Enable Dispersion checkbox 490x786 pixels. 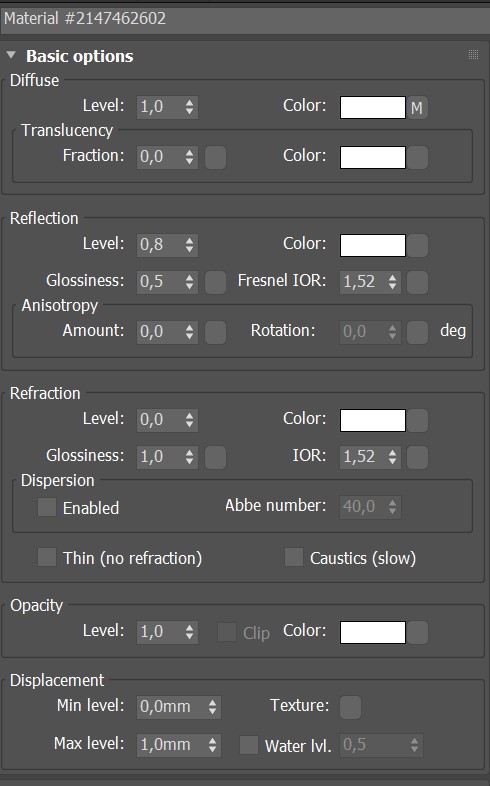(x=47, y=507)
